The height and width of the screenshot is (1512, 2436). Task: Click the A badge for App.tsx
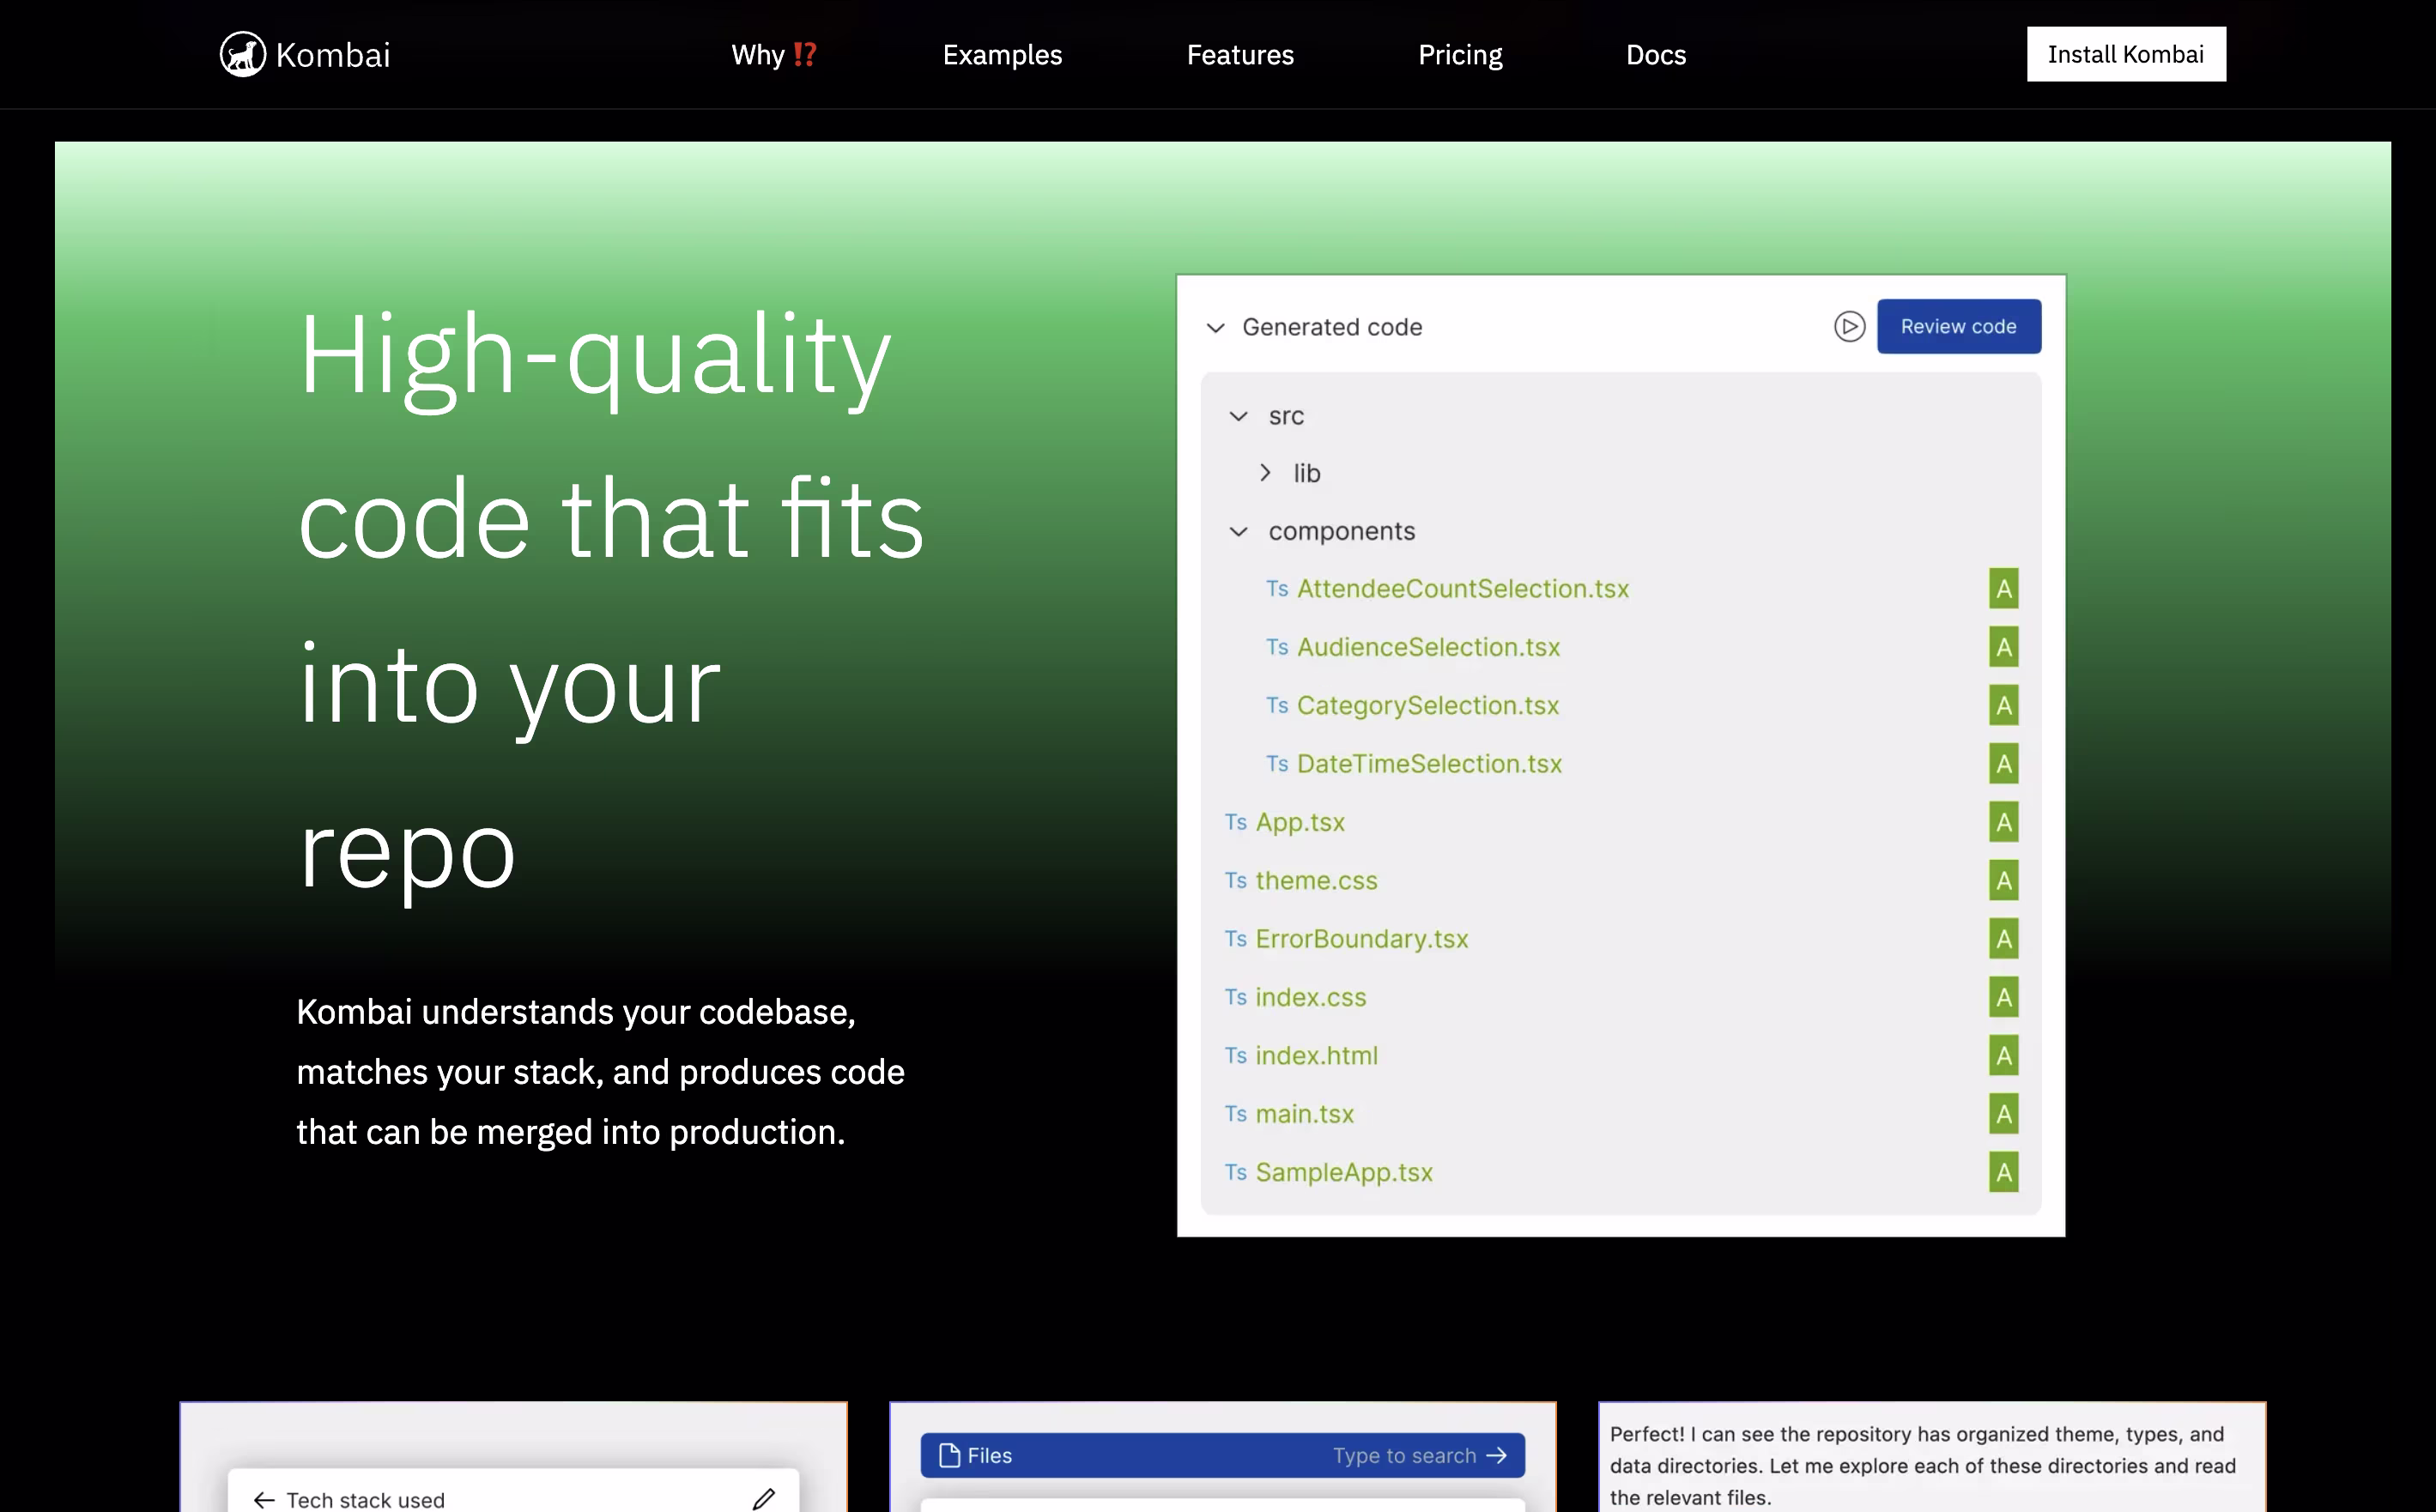click(x=2003, y=822)
